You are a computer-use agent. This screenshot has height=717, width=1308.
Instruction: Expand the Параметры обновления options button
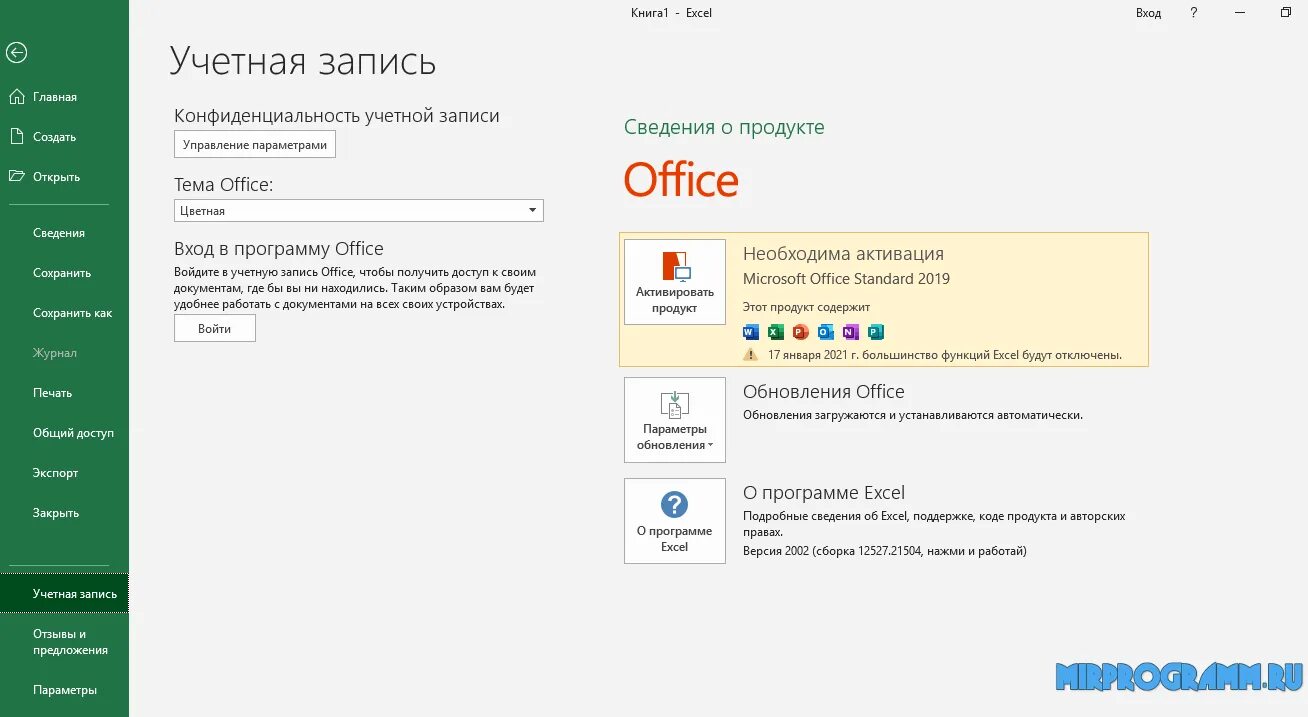(675, 420)
